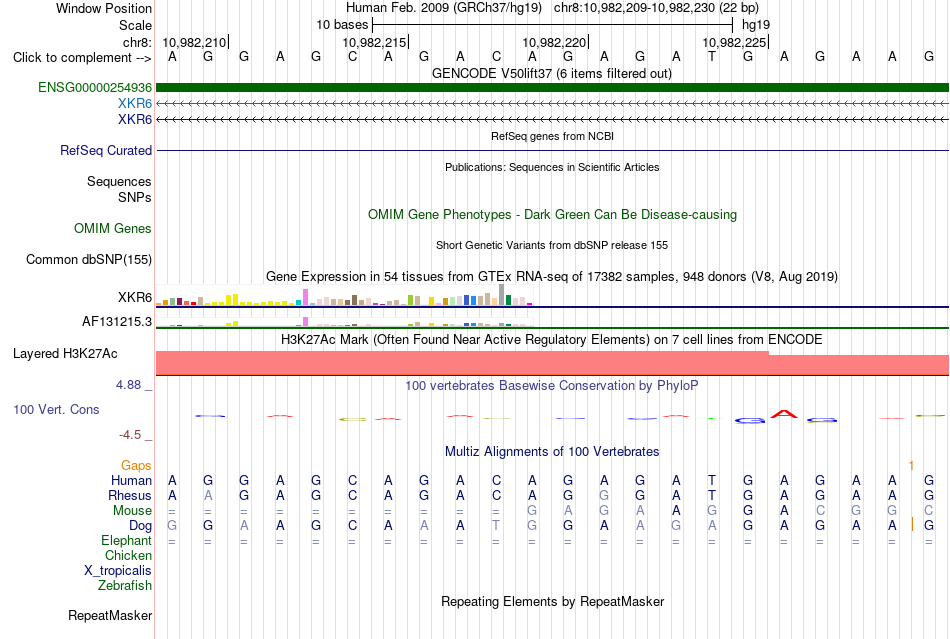Click the RefSeq genes from NCBI title

click(x=552, y=136)
